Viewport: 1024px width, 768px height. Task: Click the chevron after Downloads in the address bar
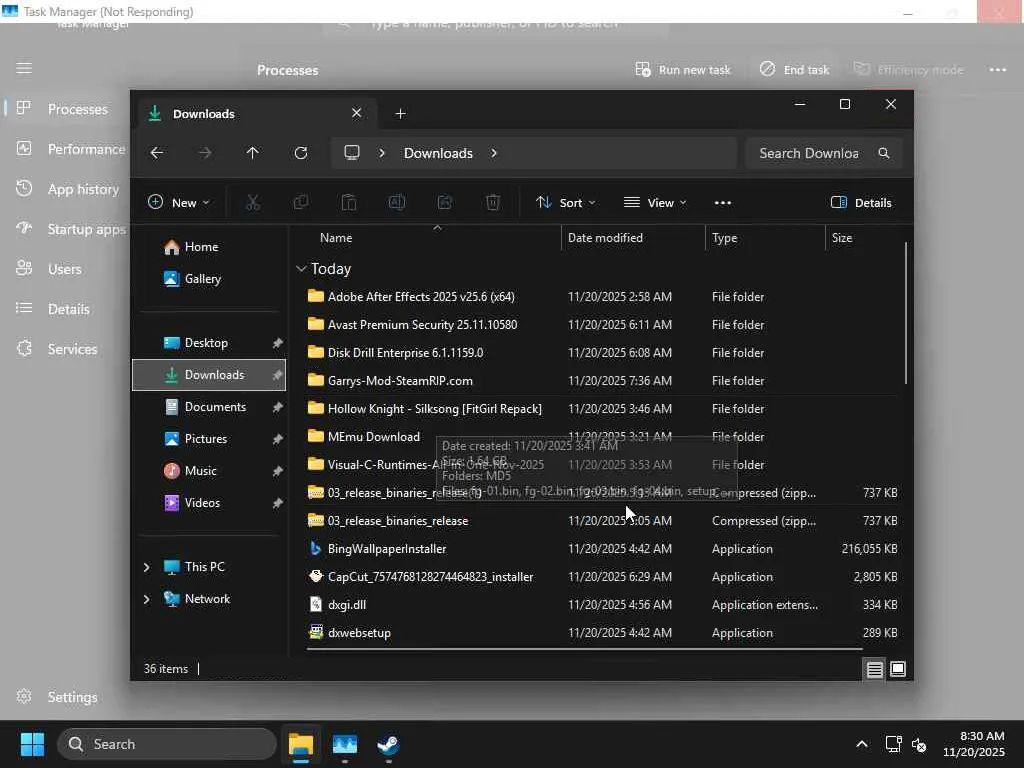494,153
